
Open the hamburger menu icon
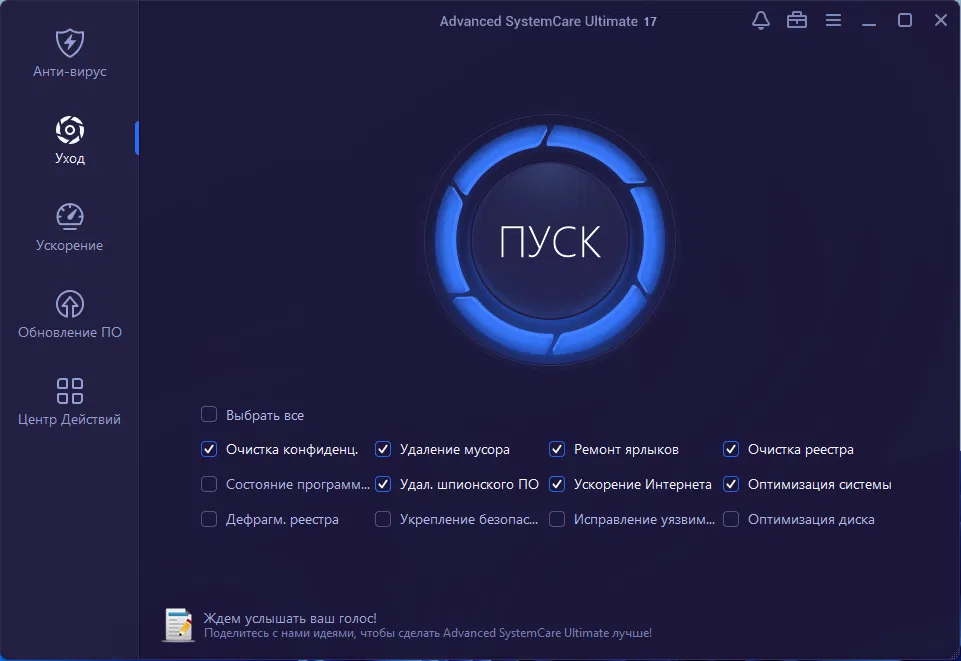coord(833,19)
